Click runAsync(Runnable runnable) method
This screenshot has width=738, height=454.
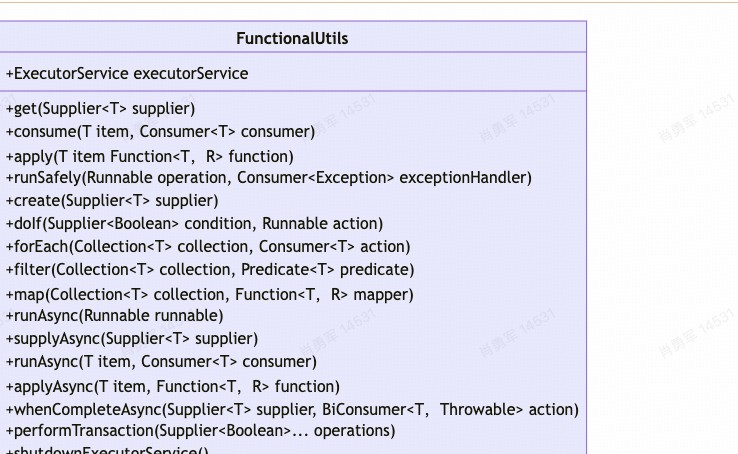(114, 316)
